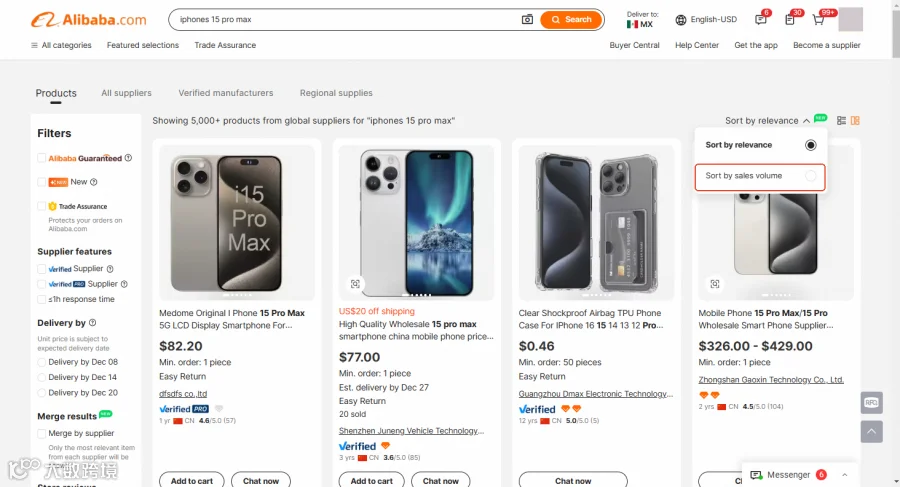Enable the Alibaba Guaranteed checkbox
Screen dimensions: 900x487
point(41,158)
